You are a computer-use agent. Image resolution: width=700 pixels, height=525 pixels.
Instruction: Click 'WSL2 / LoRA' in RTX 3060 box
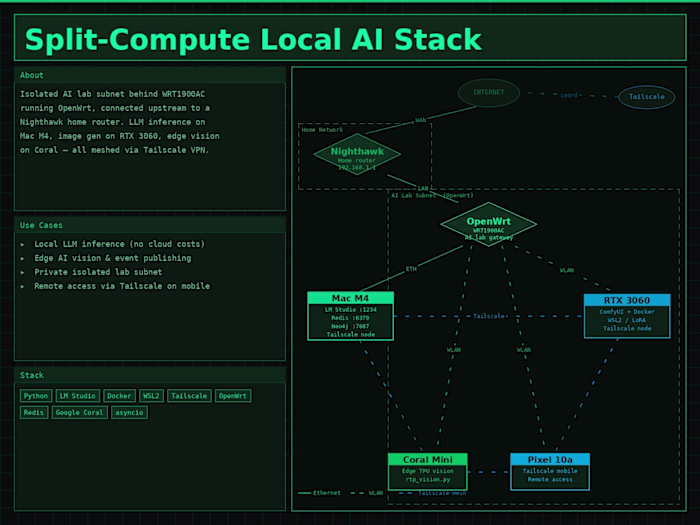coord(627,320)
